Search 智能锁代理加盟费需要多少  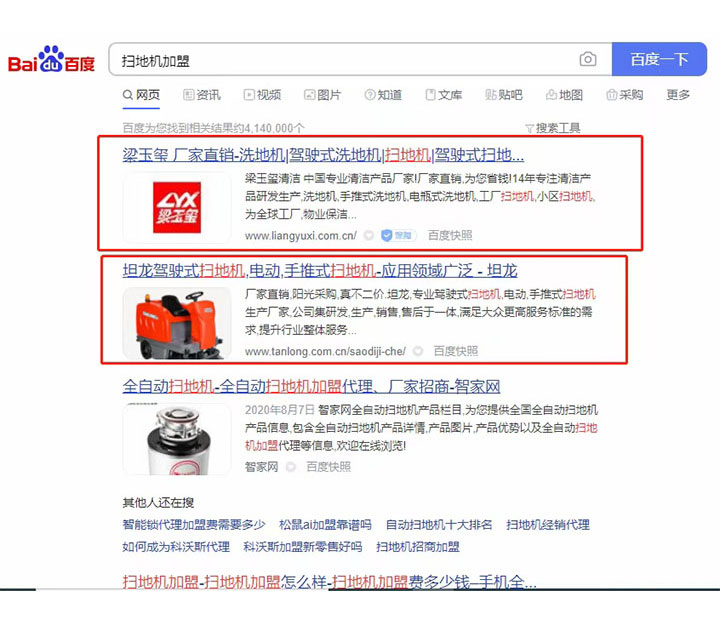194,524
